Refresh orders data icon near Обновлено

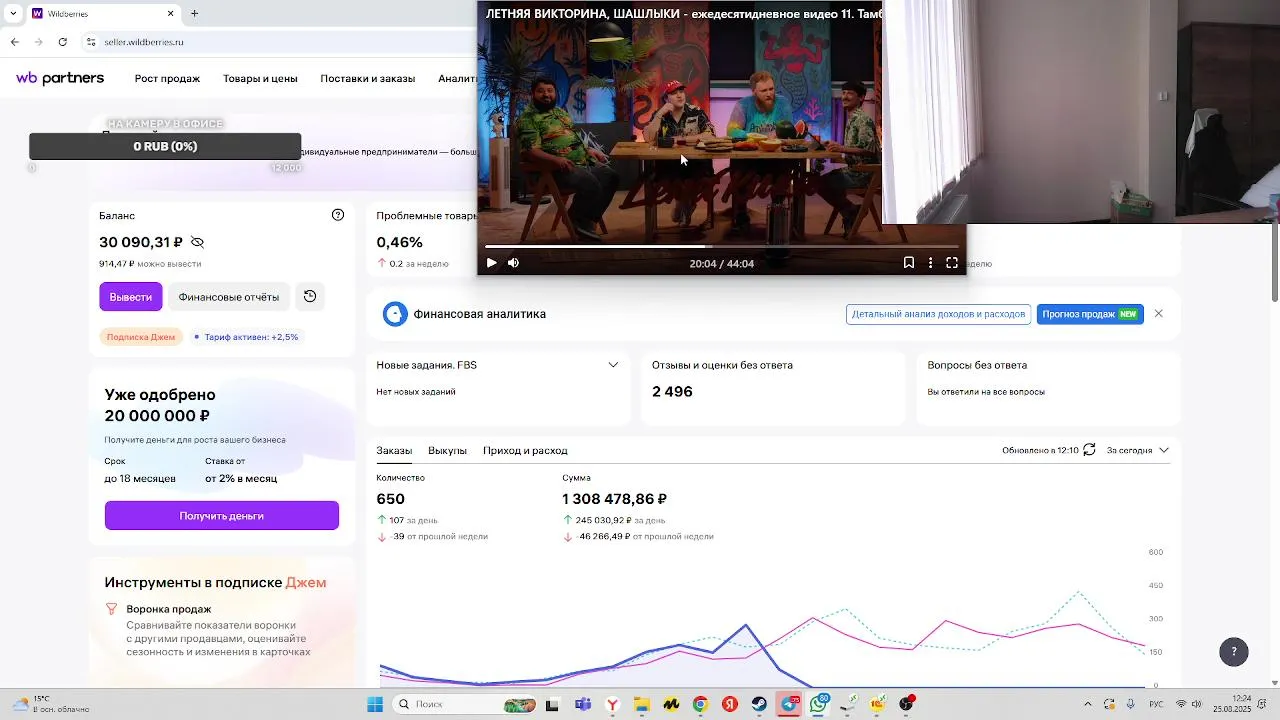(1090, 450)
